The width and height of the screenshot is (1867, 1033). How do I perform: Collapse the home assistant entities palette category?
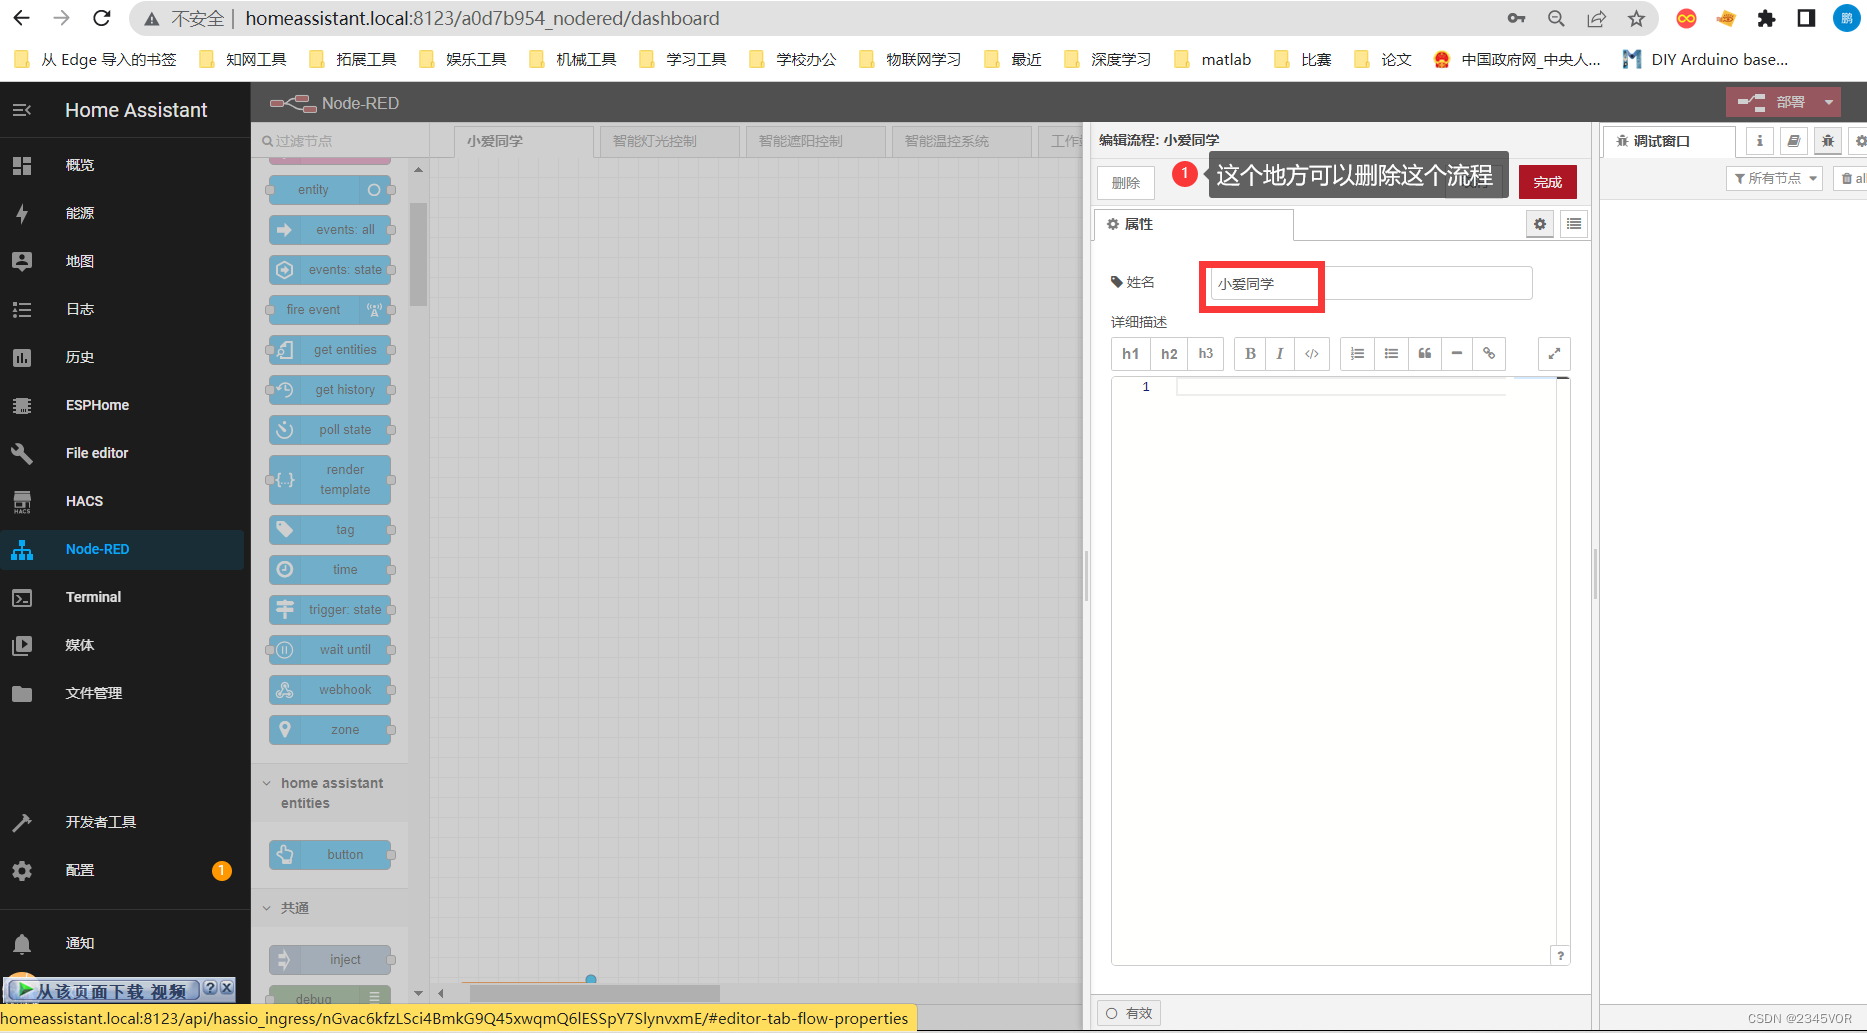click(x=267, y=784)
